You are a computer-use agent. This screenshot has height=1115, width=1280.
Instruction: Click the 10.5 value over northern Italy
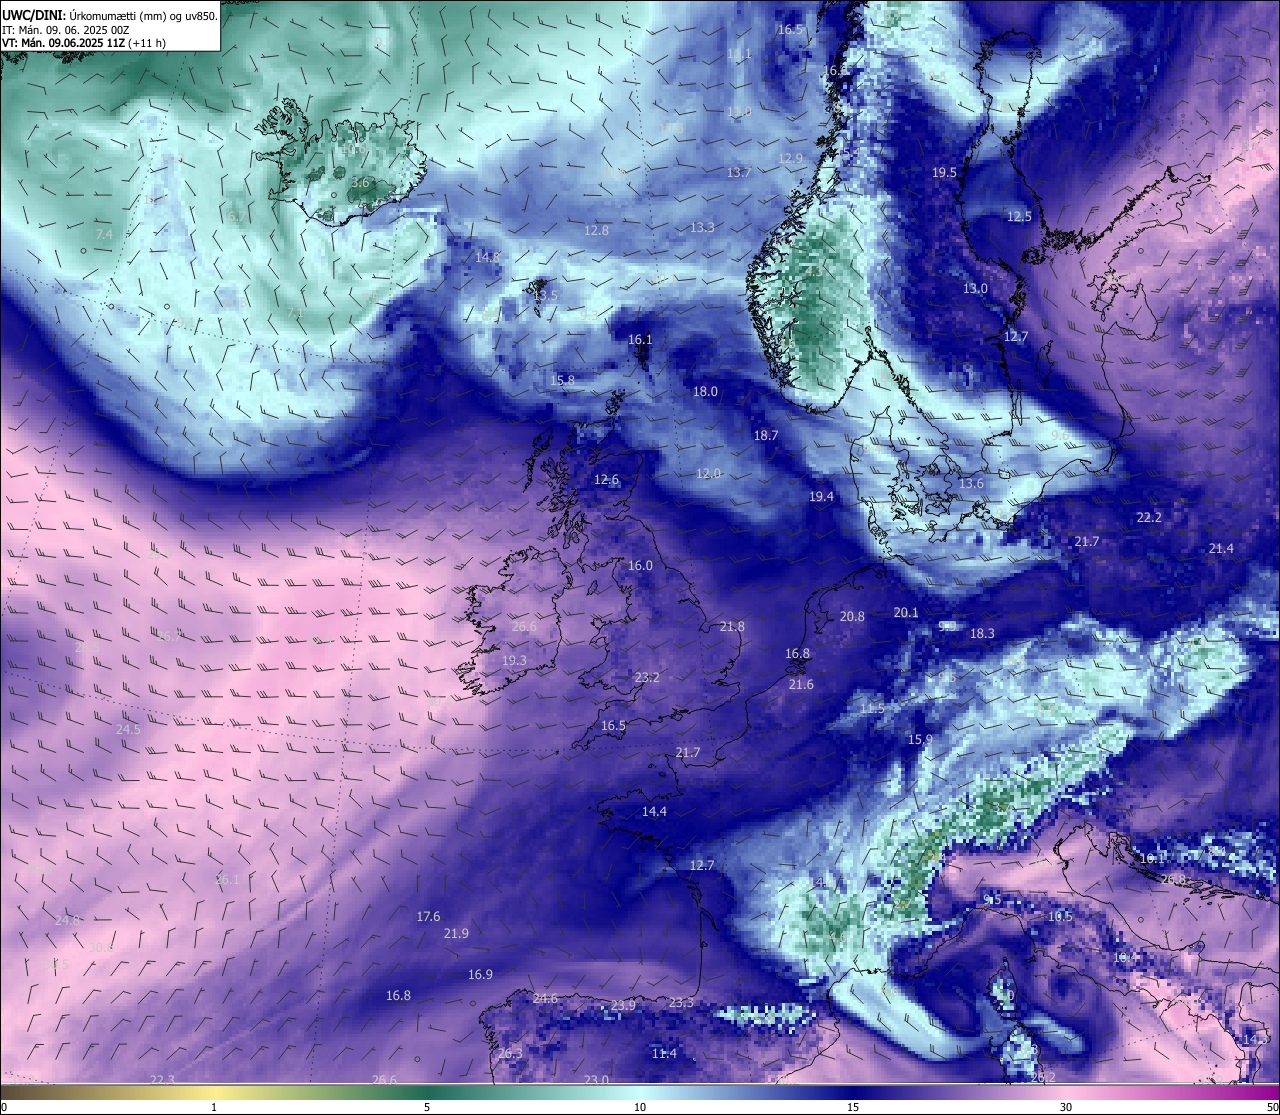pyautogui.click(x=1060, y=917)
